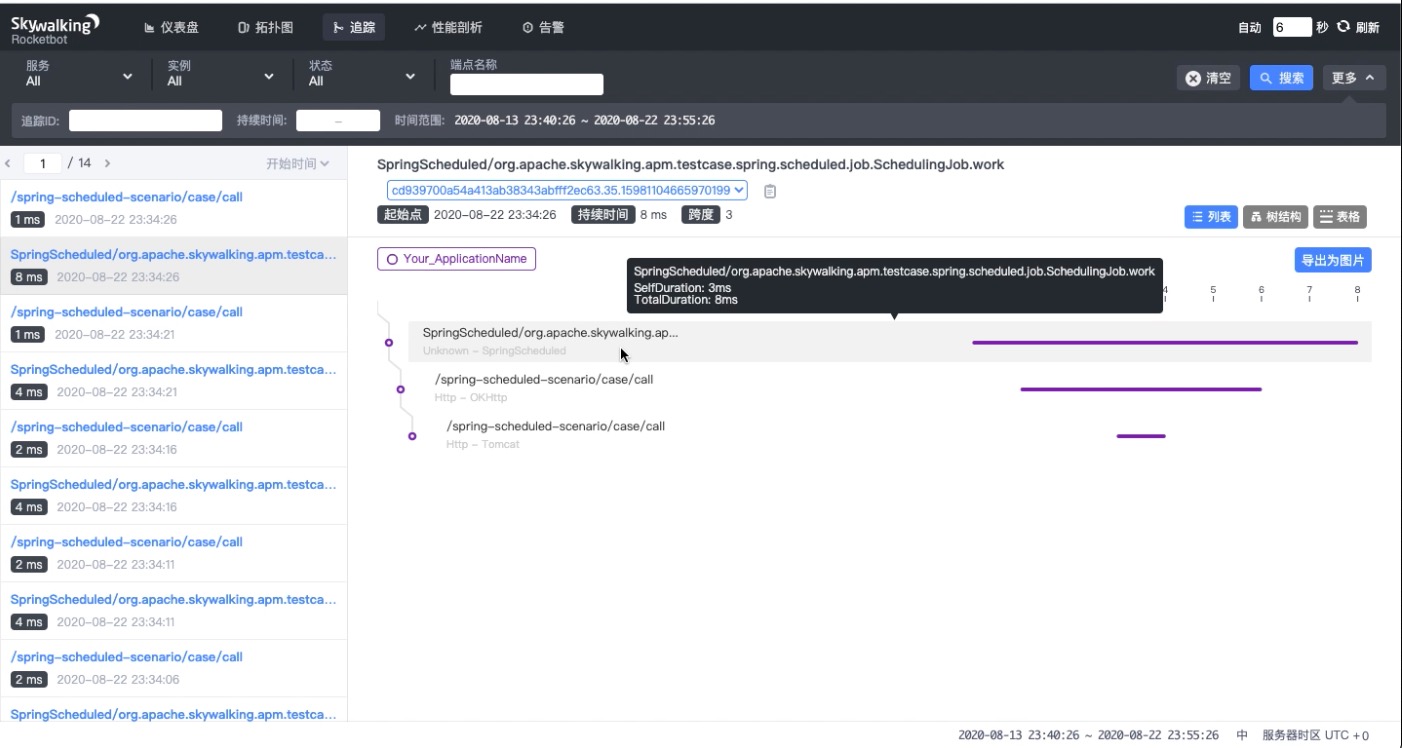Focus the 持续时间 duration range input
This screenshot has width=1402, height=748.
pyautogui.click(x=338, y=121)
